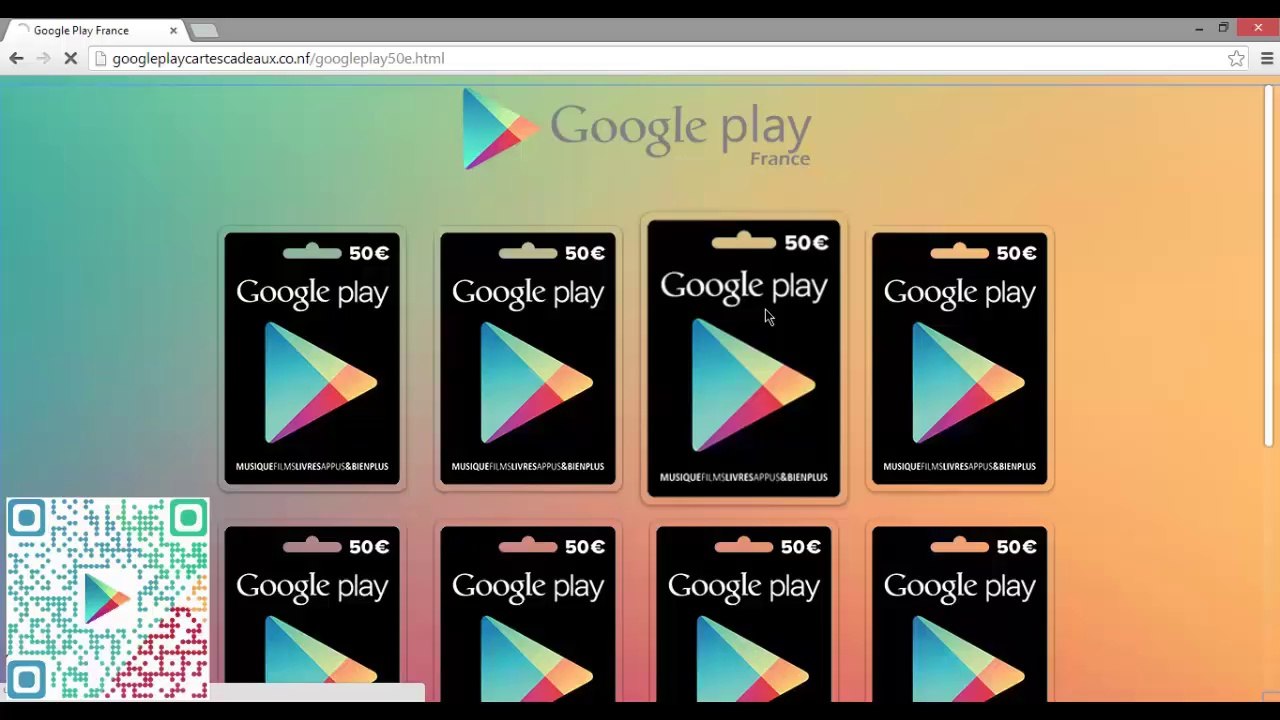Select the fourth 50€ card, top row

tap(960, 359)
